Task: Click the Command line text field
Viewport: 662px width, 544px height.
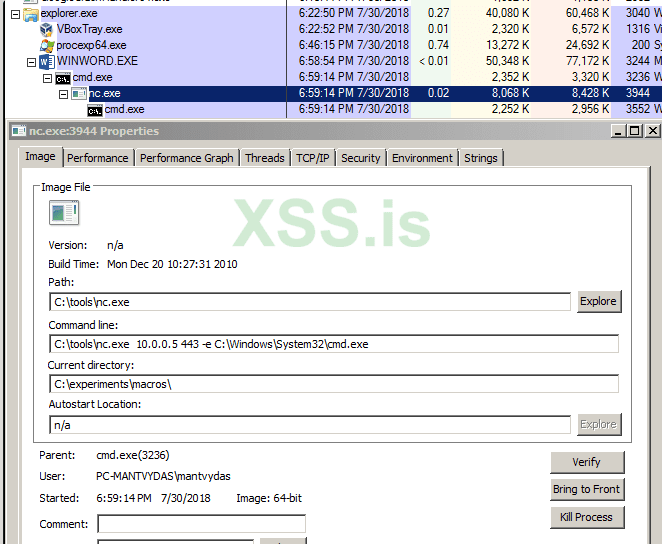Action: click(x=334, y=344)
